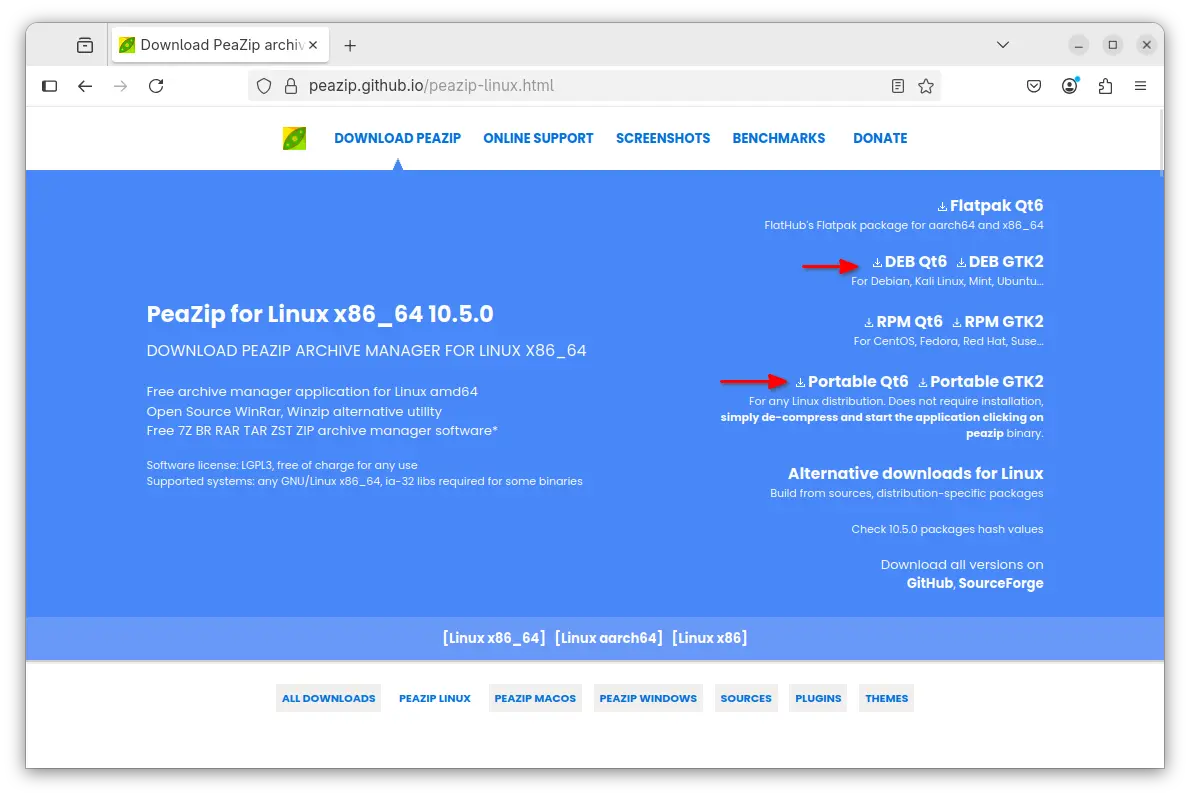Open the hamburger application menu

[x=1141, y=86]
